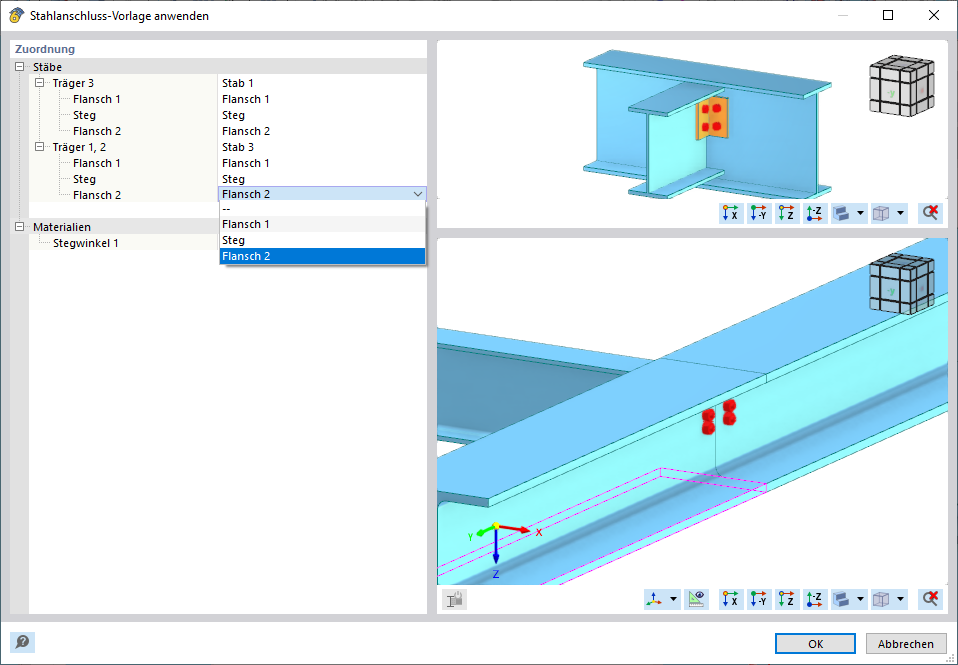The image size is (958, 665).
Task: Click -Z axis view icon in upper preview toolbar
Action: point(815,213)
